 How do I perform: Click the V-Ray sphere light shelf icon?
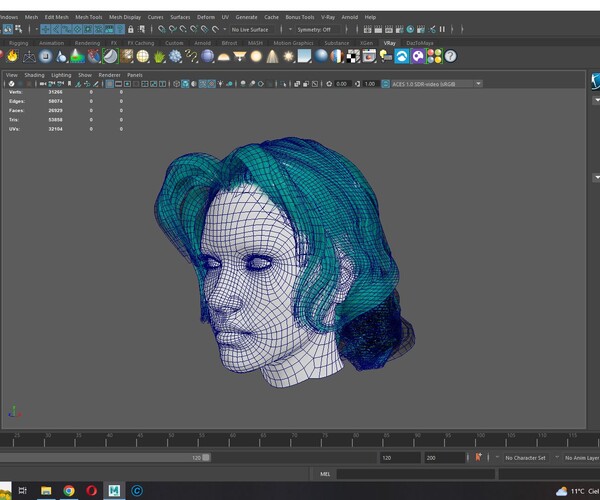[256, 56]
